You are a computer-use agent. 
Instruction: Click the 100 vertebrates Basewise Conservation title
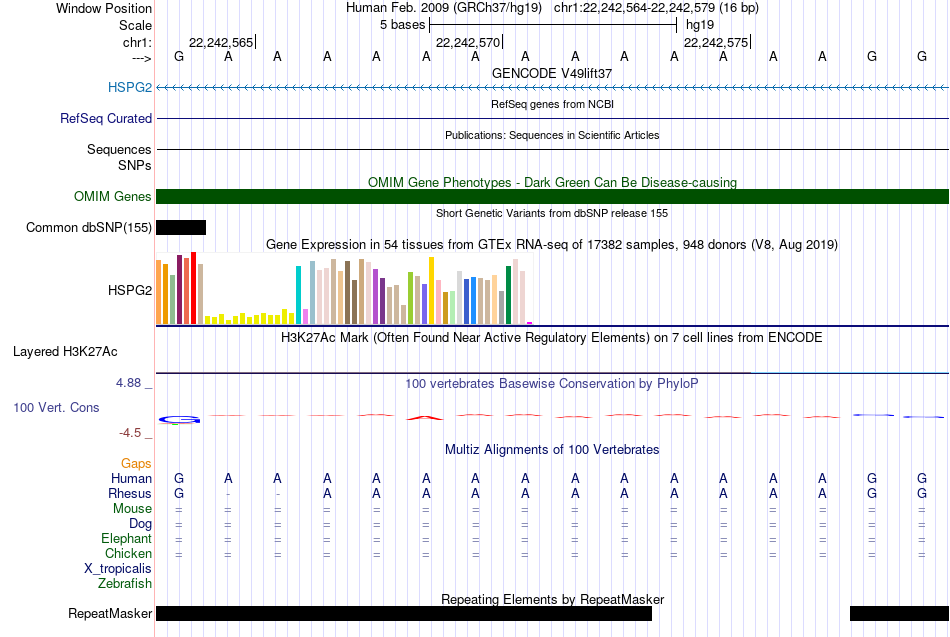point(552,384)
